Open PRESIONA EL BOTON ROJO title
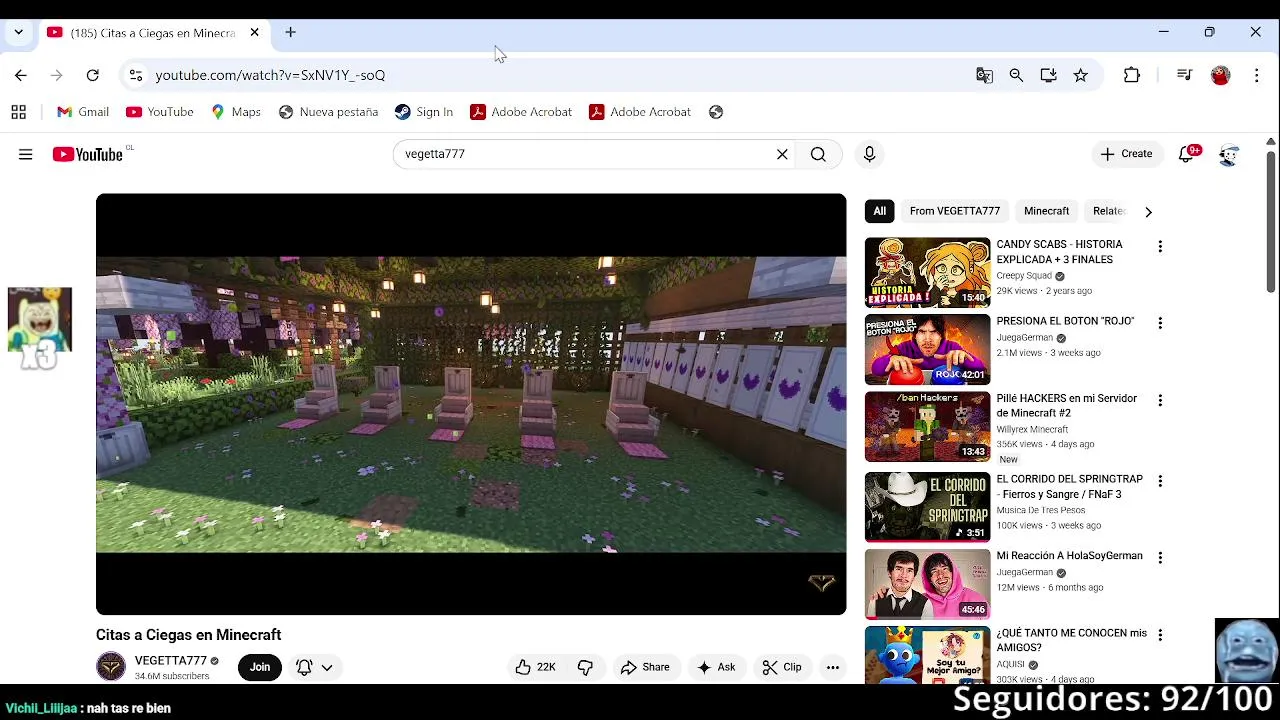The height and width of the screenshot is (720, 1280). (x=1065, y=321)
